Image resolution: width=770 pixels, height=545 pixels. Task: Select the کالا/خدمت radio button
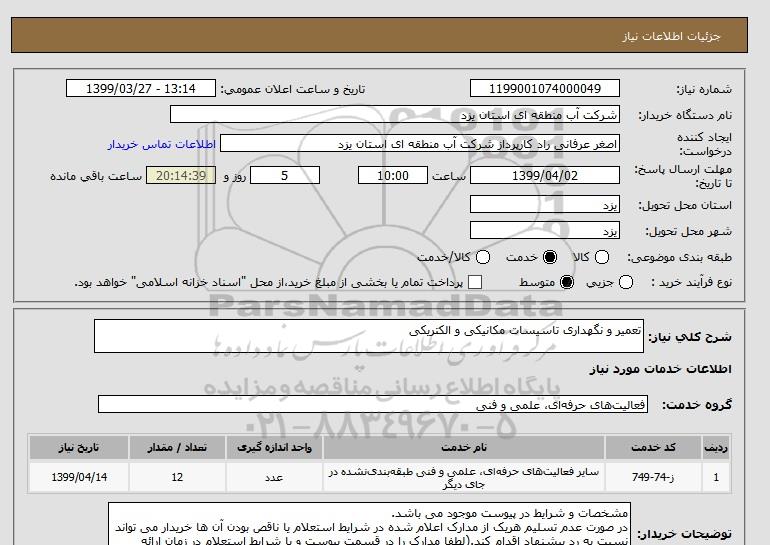pos(483,257)
